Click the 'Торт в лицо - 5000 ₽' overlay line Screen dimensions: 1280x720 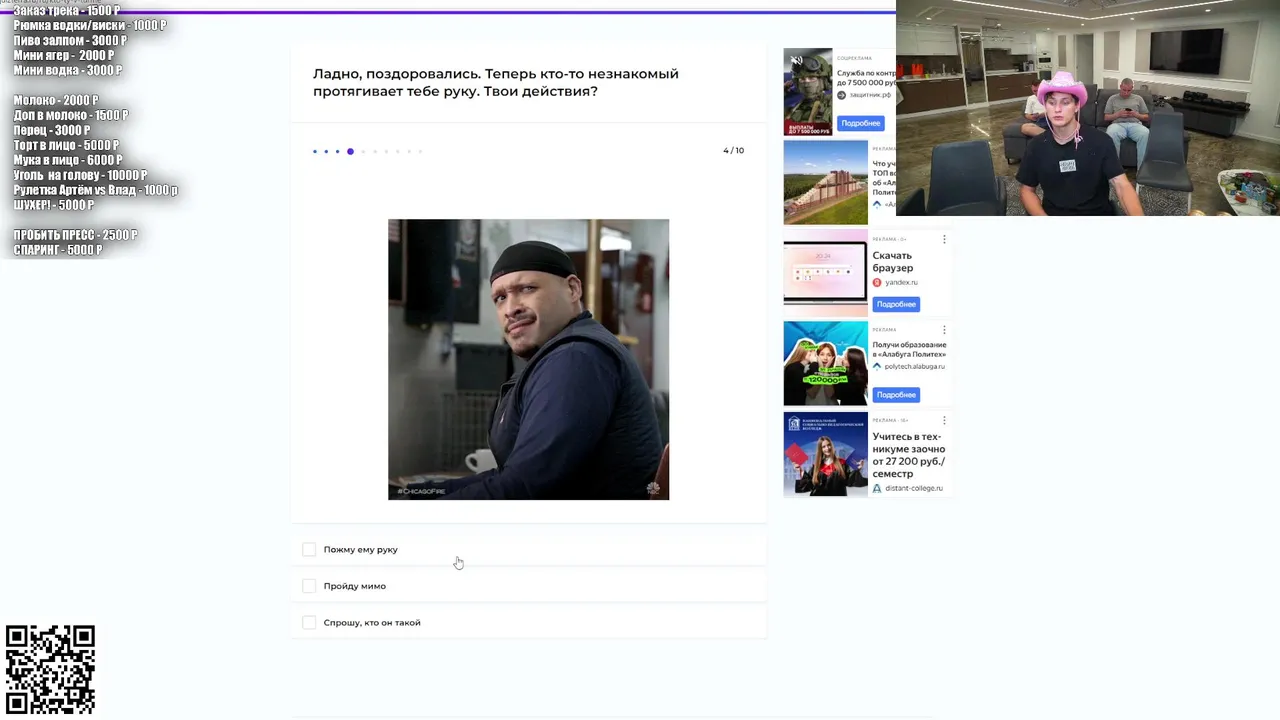66,145
